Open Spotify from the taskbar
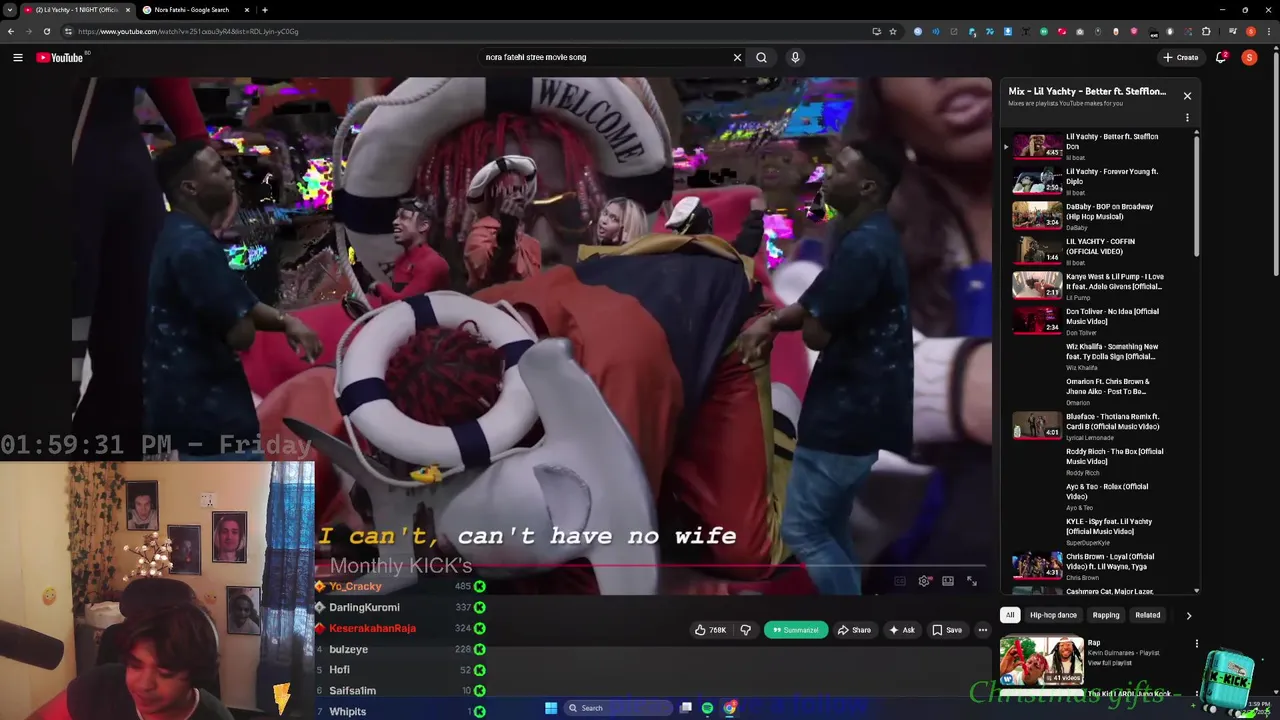Viewport: 1280px width, 720px height. (708, 708)
